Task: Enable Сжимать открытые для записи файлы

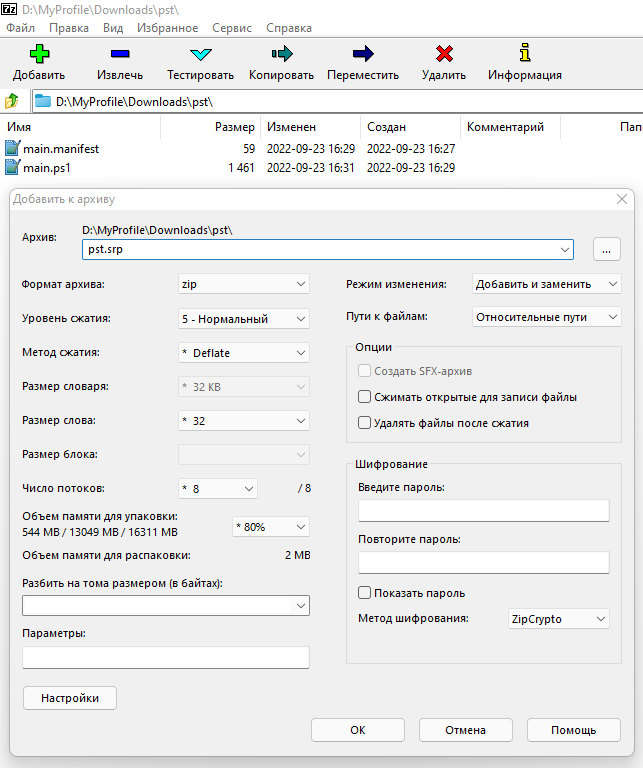Action: 365,397
